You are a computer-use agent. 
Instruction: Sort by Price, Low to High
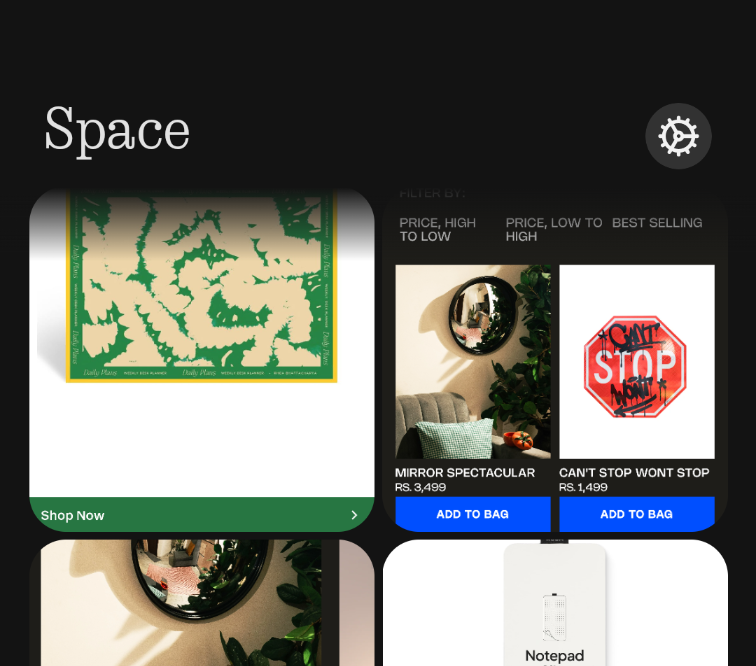(554, 230)
